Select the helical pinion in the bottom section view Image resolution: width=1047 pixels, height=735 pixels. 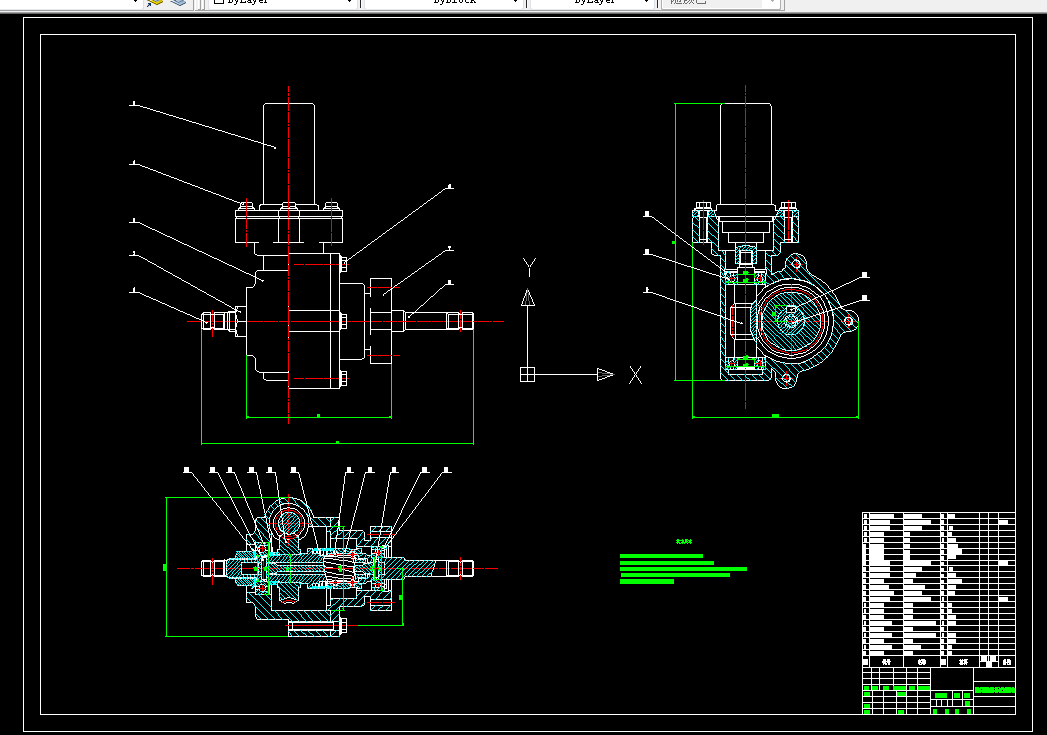coord(342,568)
